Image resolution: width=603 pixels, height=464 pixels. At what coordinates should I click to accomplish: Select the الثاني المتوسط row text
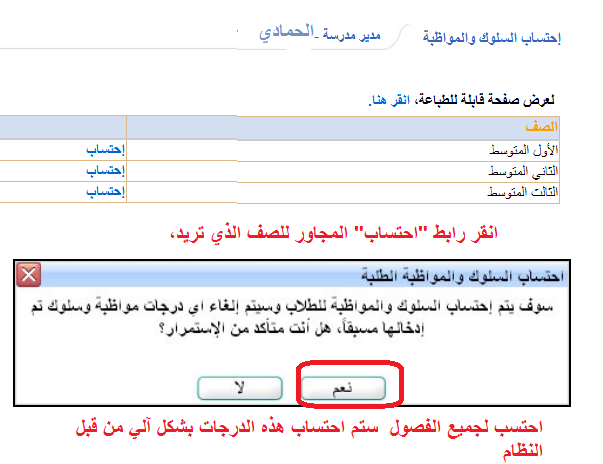pyautogui.click(x=523, y=171)
